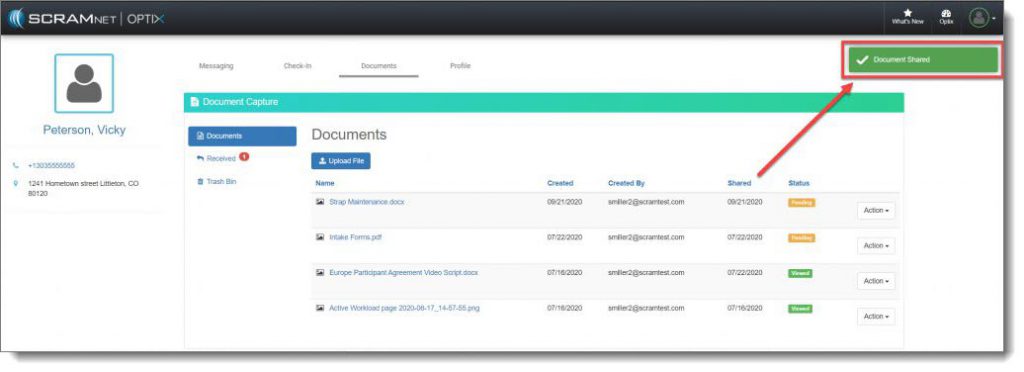The image size is (1024, 372).
Task: Sort by the Created By column header
Action: pos(626,183)
